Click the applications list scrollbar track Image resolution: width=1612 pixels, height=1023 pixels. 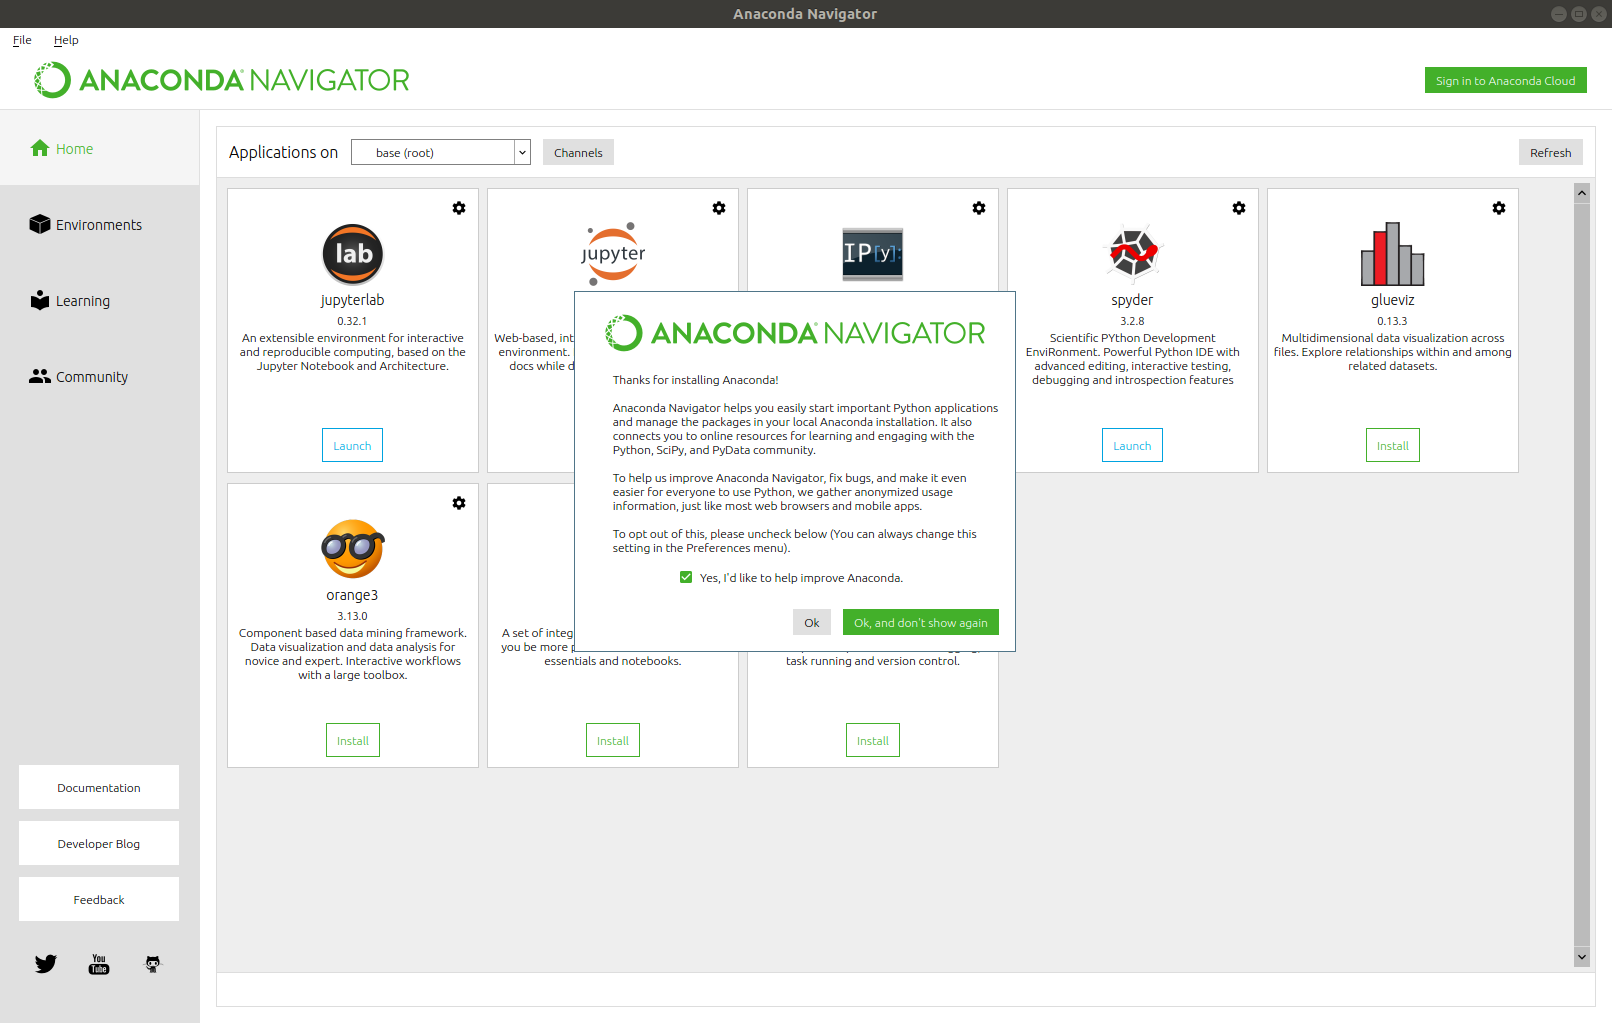pyautogui.click(x=1581, y=575)
